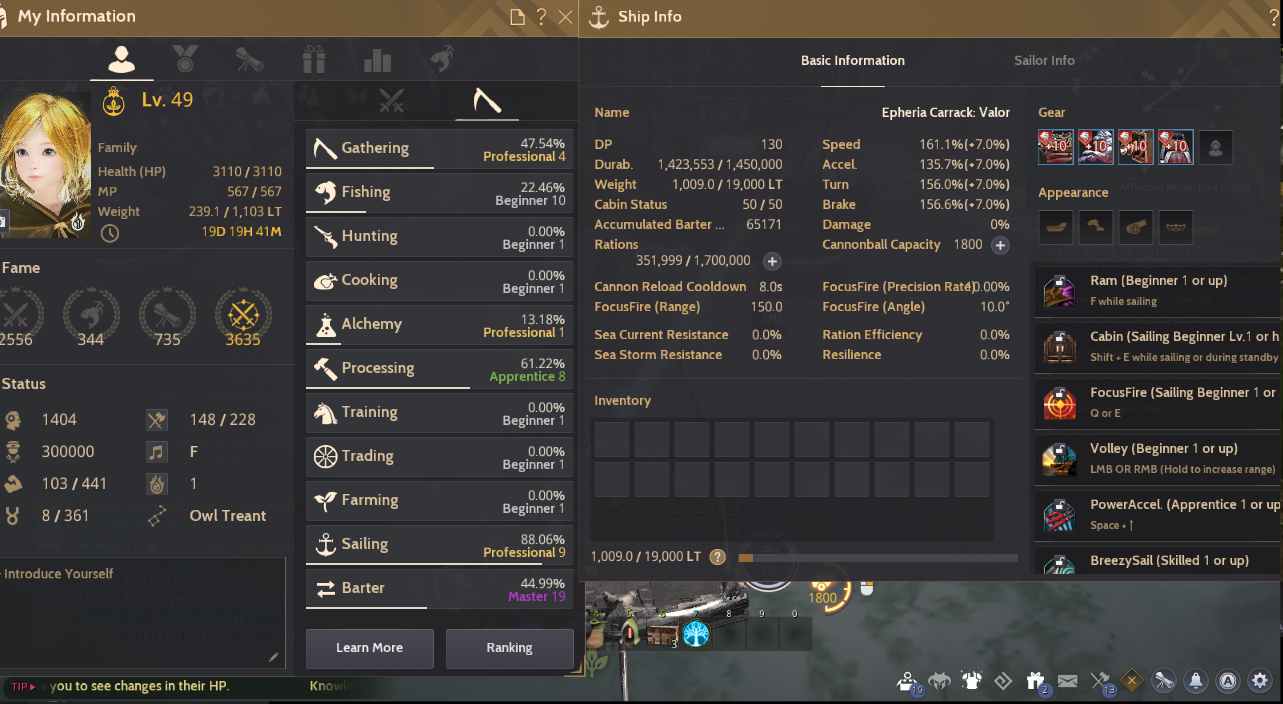Select the Hunting life skill row
The width and height of the screenshot is (1283, 704).
439,236
